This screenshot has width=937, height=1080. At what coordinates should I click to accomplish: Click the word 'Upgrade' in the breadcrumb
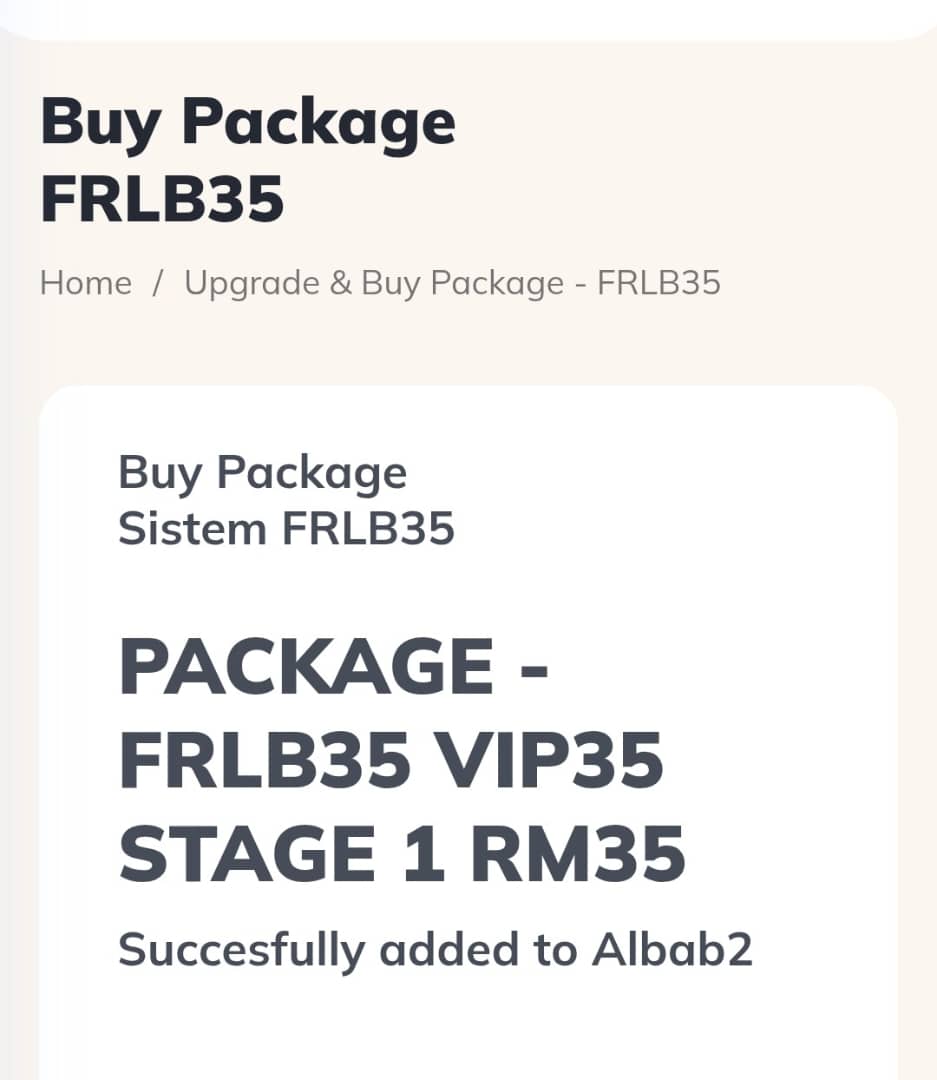(x=252, y=283)
